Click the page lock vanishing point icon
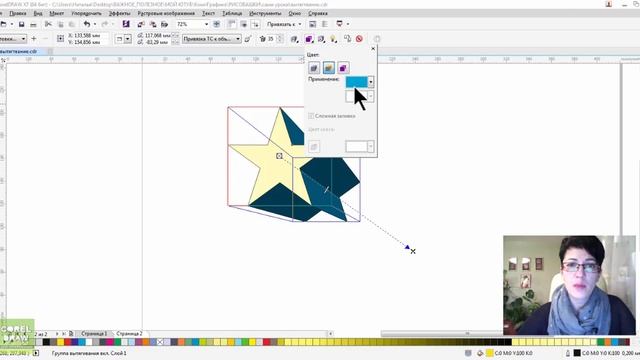This screenshot has width=640, height=360. tap(247, 39)
